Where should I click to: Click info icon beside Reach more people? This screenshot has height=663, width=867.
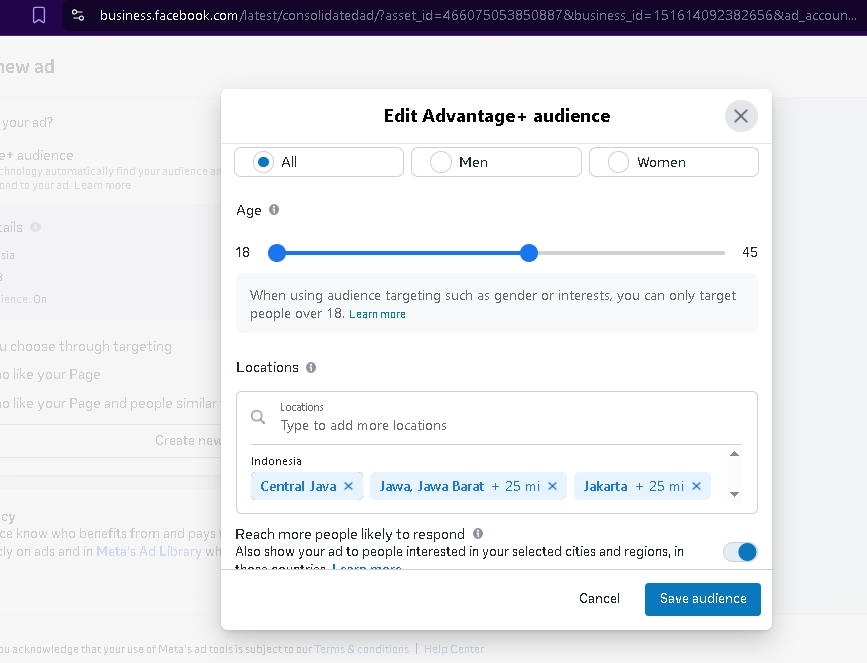coord(478,534)
